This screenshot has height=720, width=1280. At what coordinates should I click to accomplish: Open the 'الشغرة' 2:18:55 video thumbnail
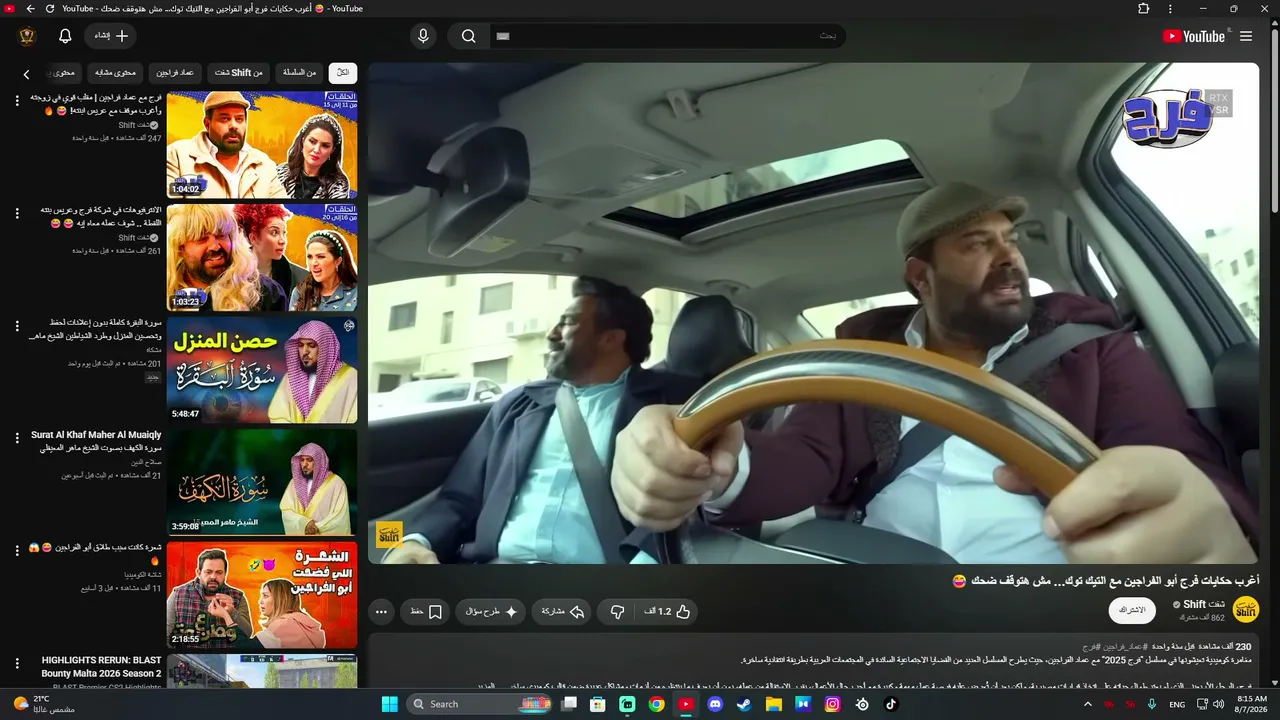pyautogui.click(x=262, y=595)
